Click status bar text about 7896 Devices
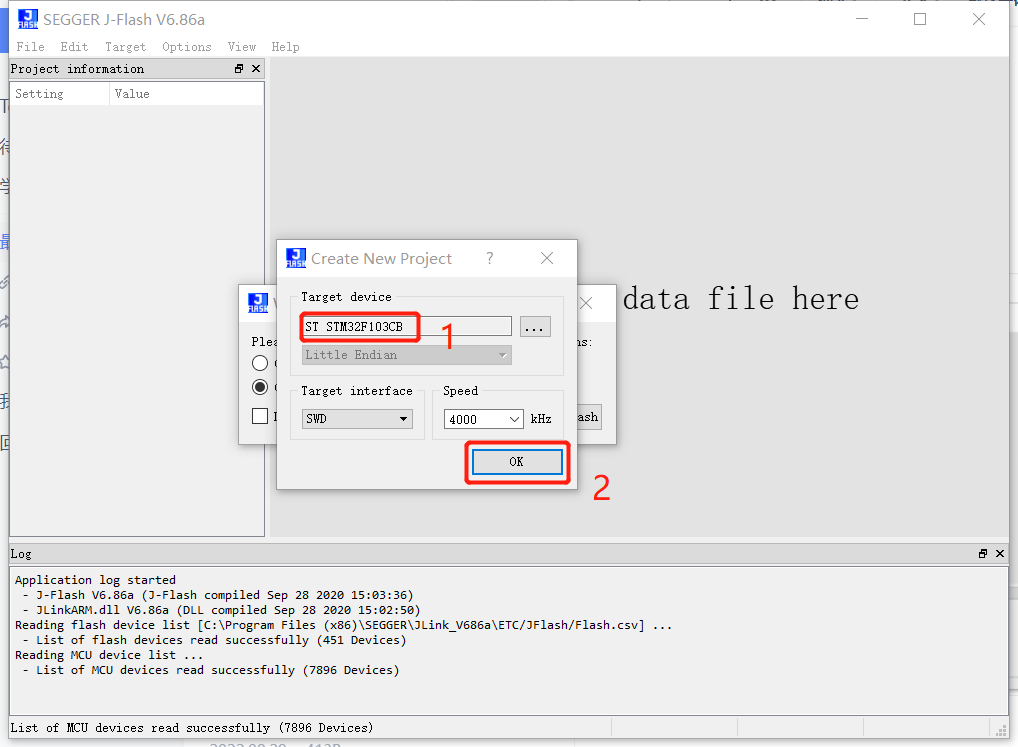The width and height of the screenshot is (1018, 747). click(192, 728)
